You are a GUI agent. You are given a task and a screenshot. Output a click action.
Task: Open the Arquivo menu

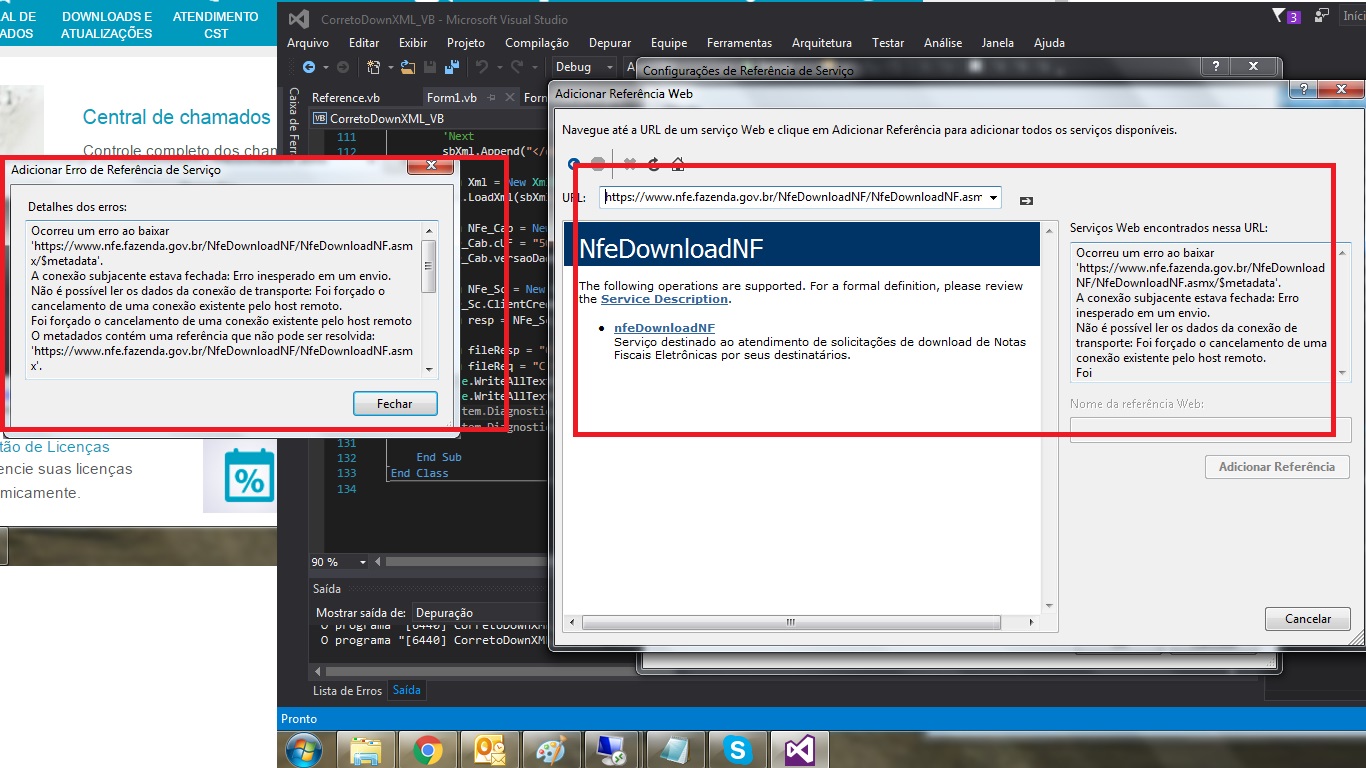coord(308,43)
